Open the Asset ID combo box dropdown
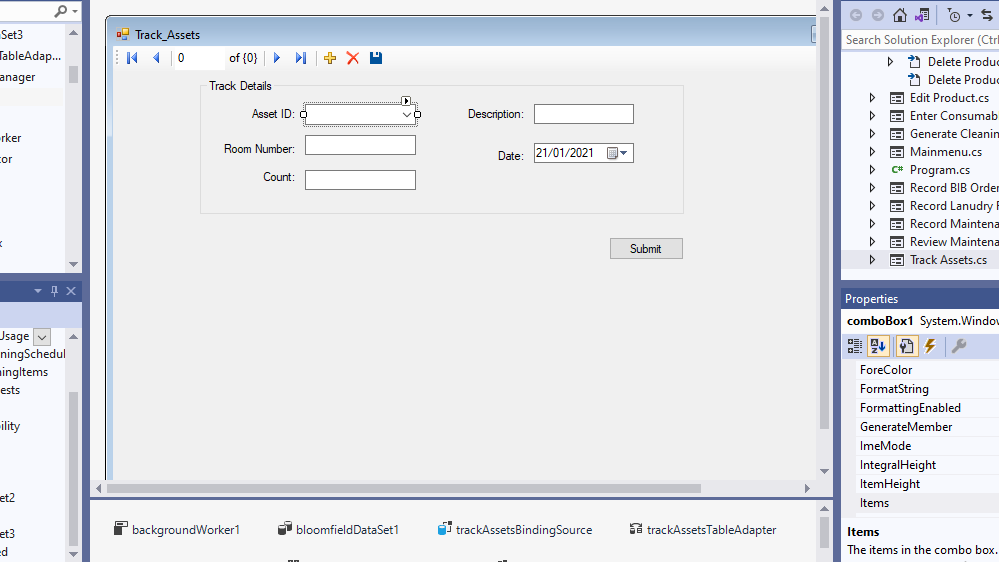Screen dimensions: 999x562 coord(406,115)
